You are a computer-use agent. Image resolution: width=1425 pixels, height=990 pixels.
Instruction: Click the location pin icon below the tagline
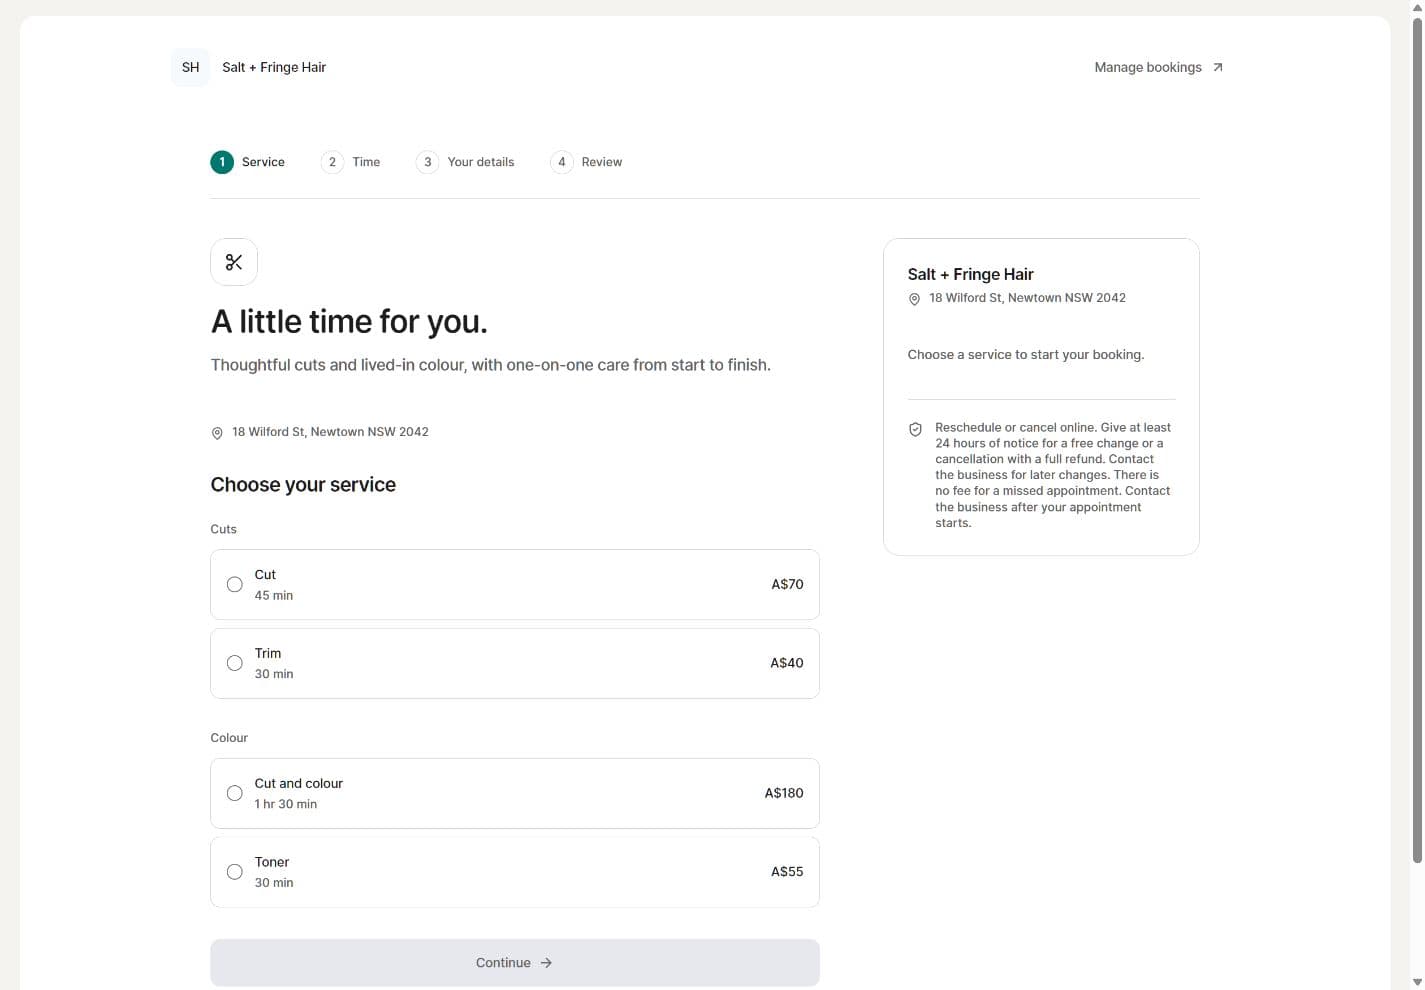click(217, 433)
